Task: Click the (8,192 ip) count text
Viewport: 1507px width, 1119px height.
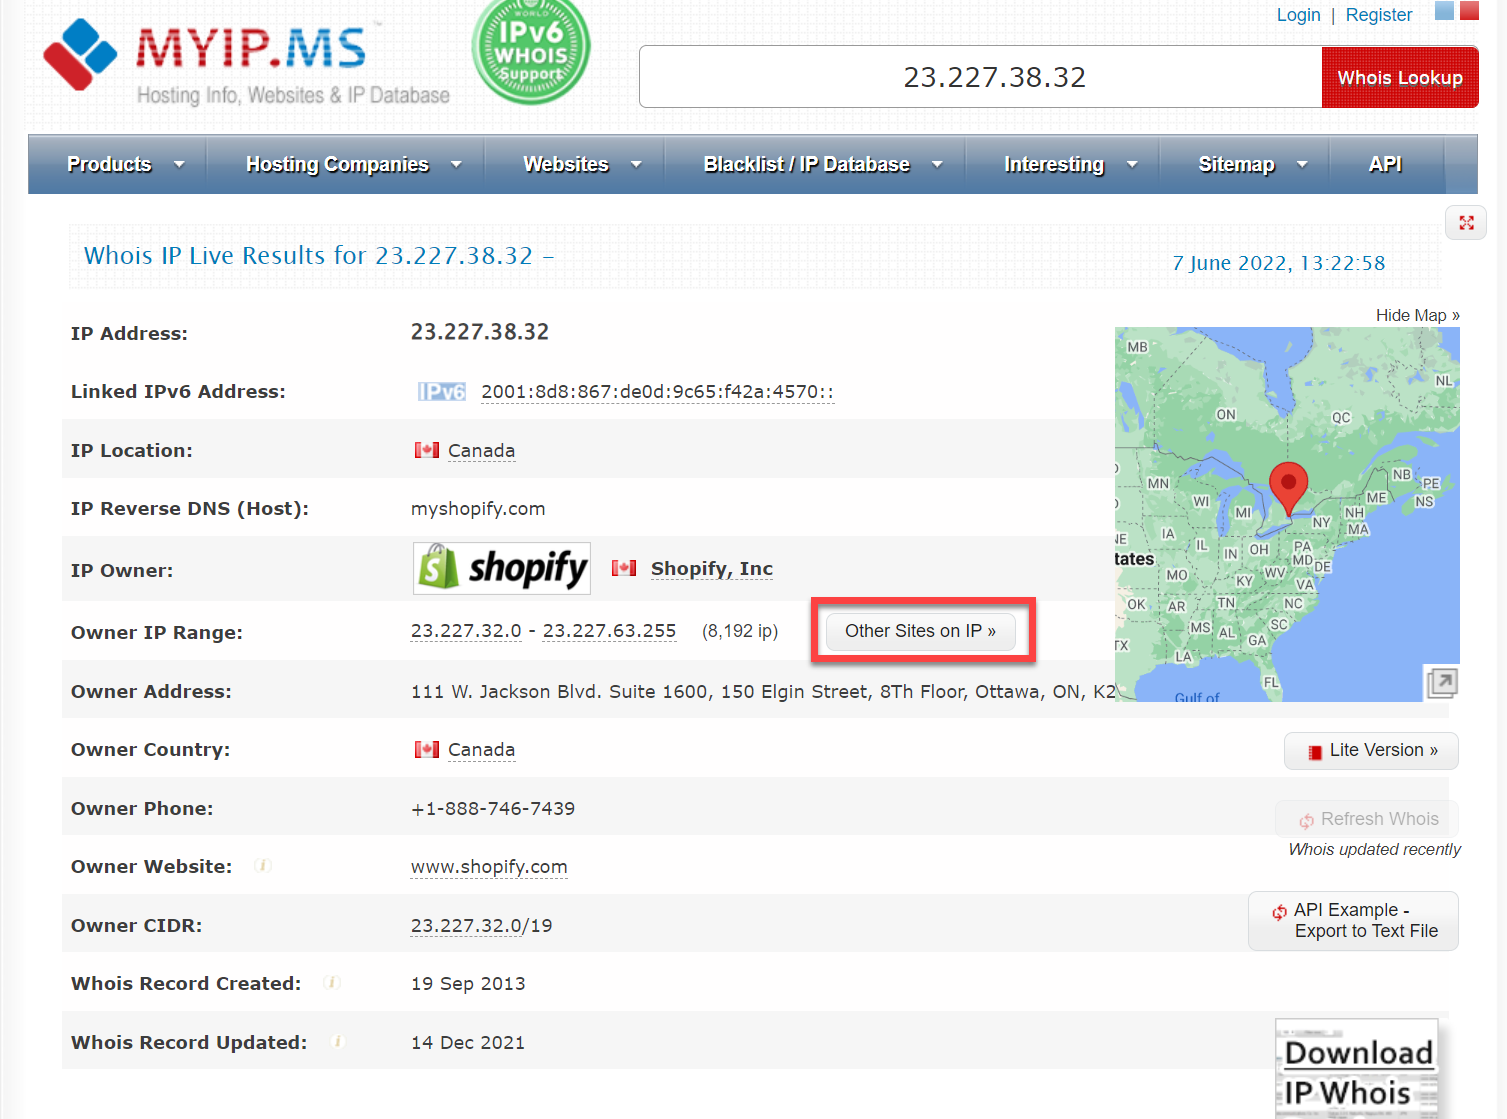Action: click(x=740, y=631)
